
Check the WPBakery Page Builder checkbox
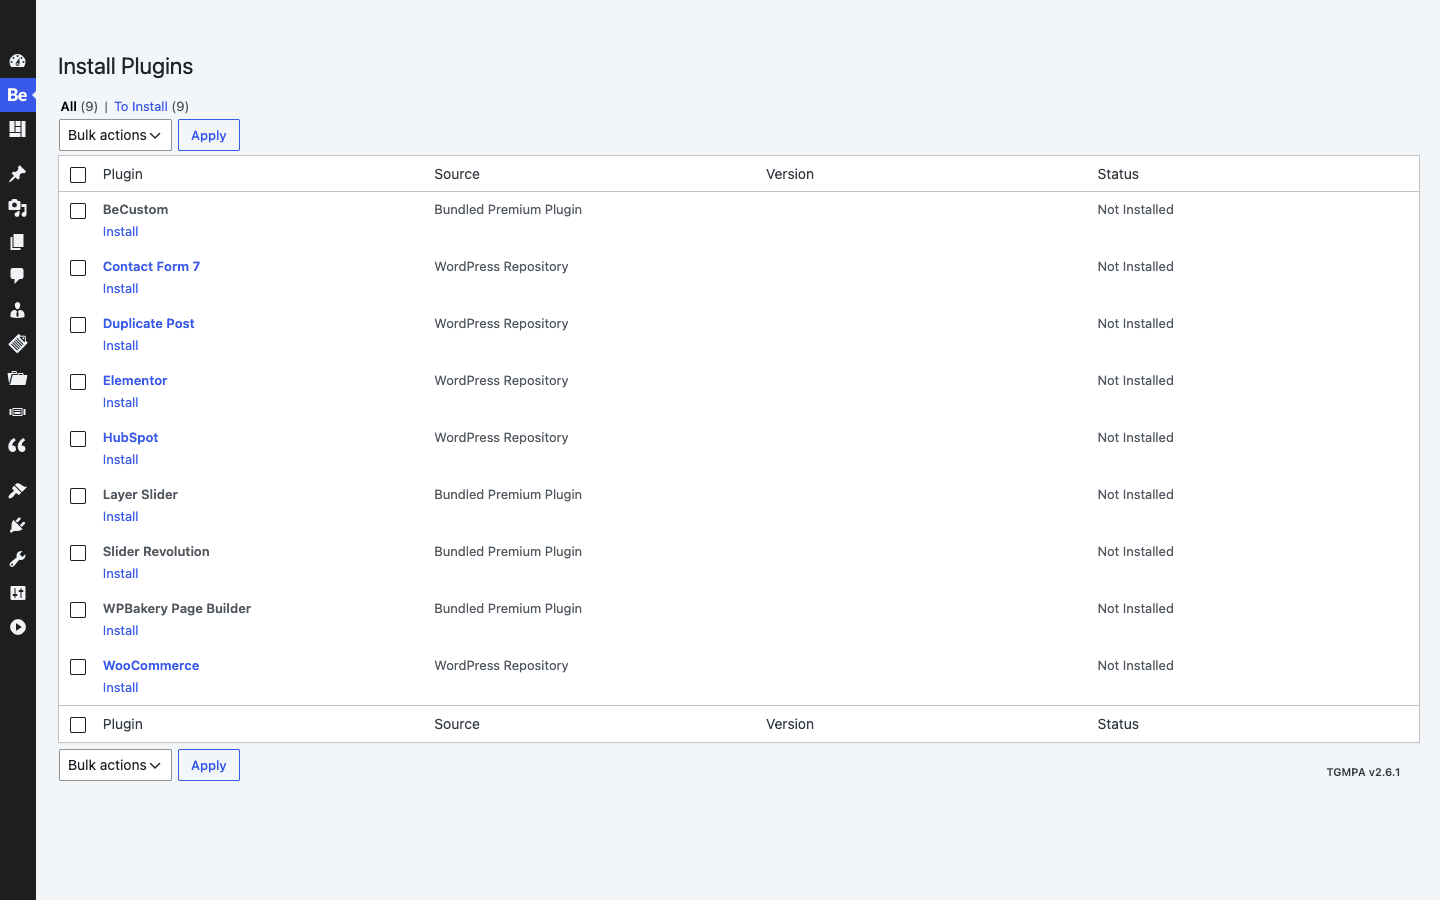(78, 610)
